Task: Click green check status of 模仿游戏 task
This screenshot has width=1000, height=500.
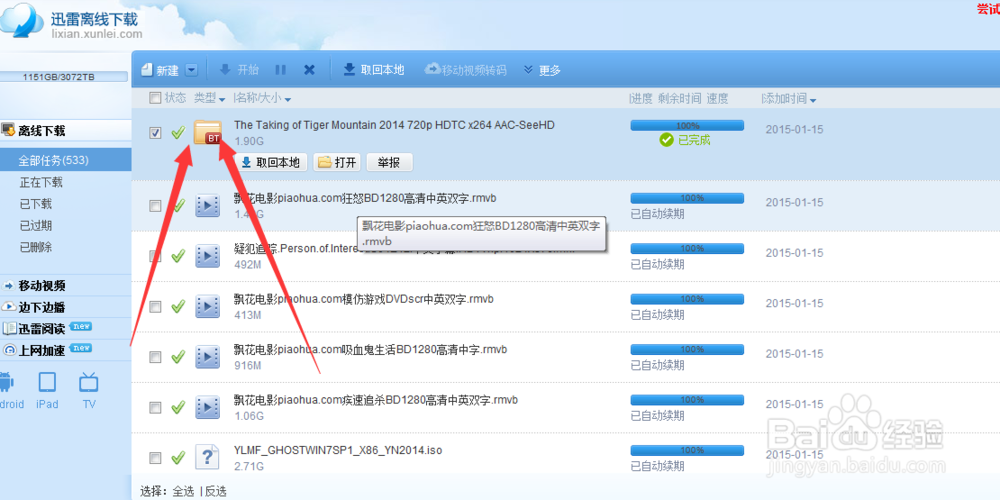Action: coord(179,306)
